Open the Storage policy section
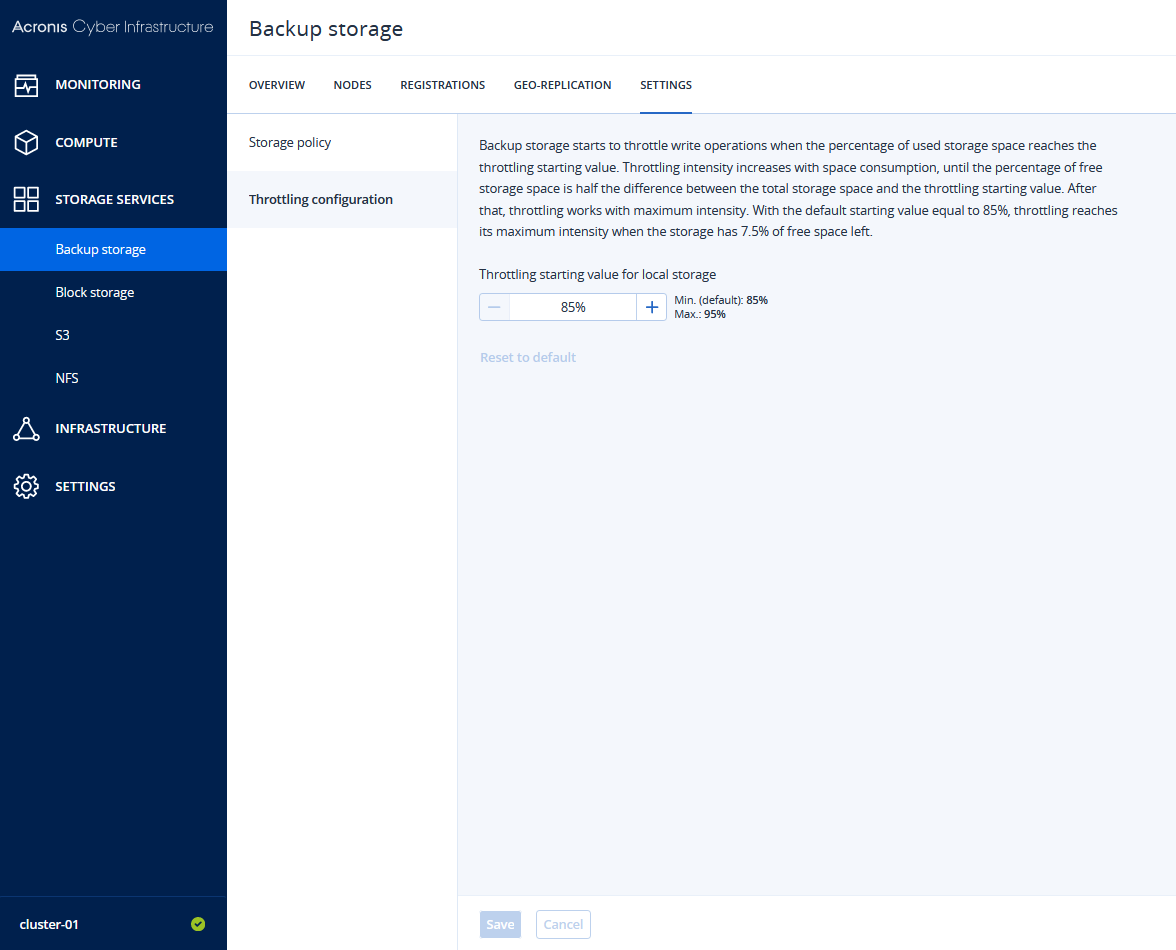The image size is (1176, 950). click(290, 142)
